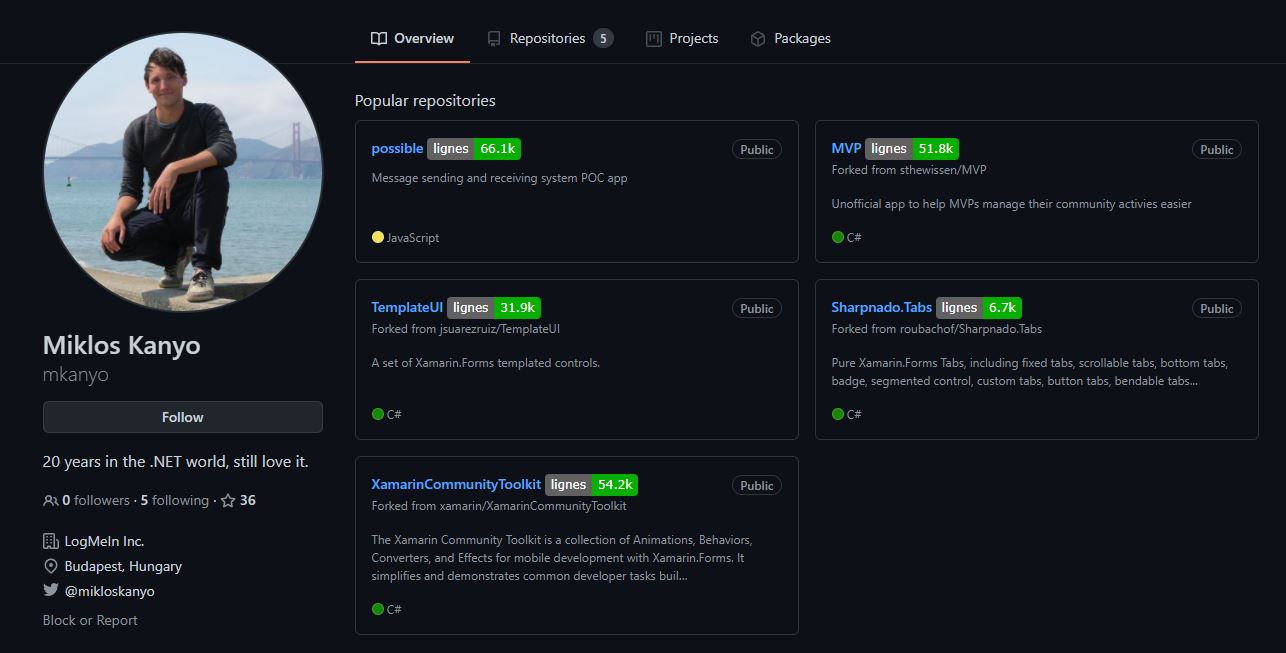This screenshot has width=1286, height=653.
Task: Click the @mikloskanyo Twitter handle
Action: 109,591
